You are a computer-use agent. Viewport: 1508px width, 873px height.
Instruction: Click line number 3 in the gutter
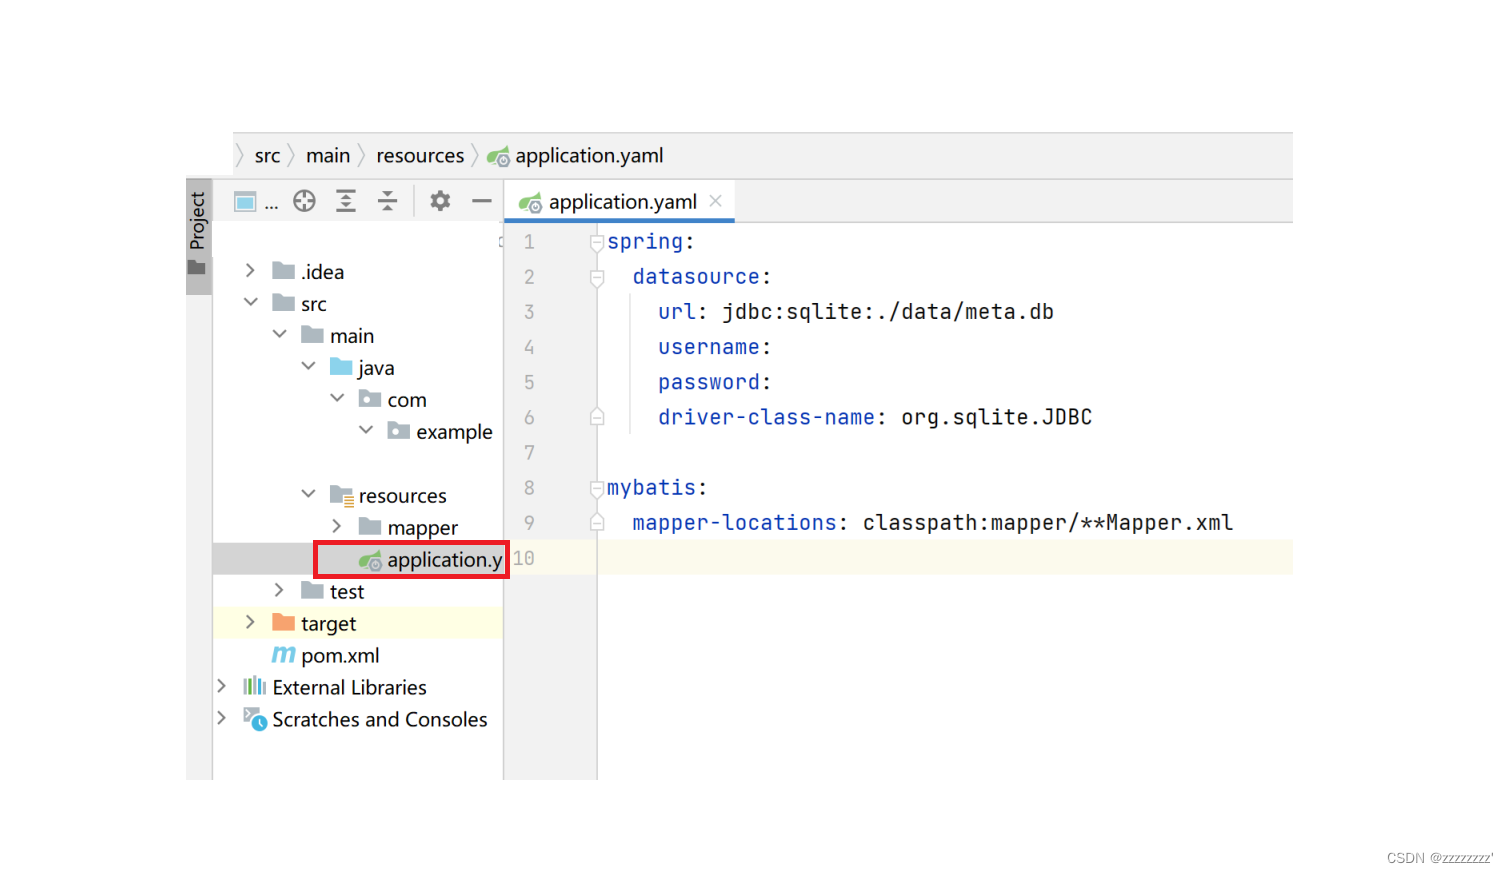529,312
